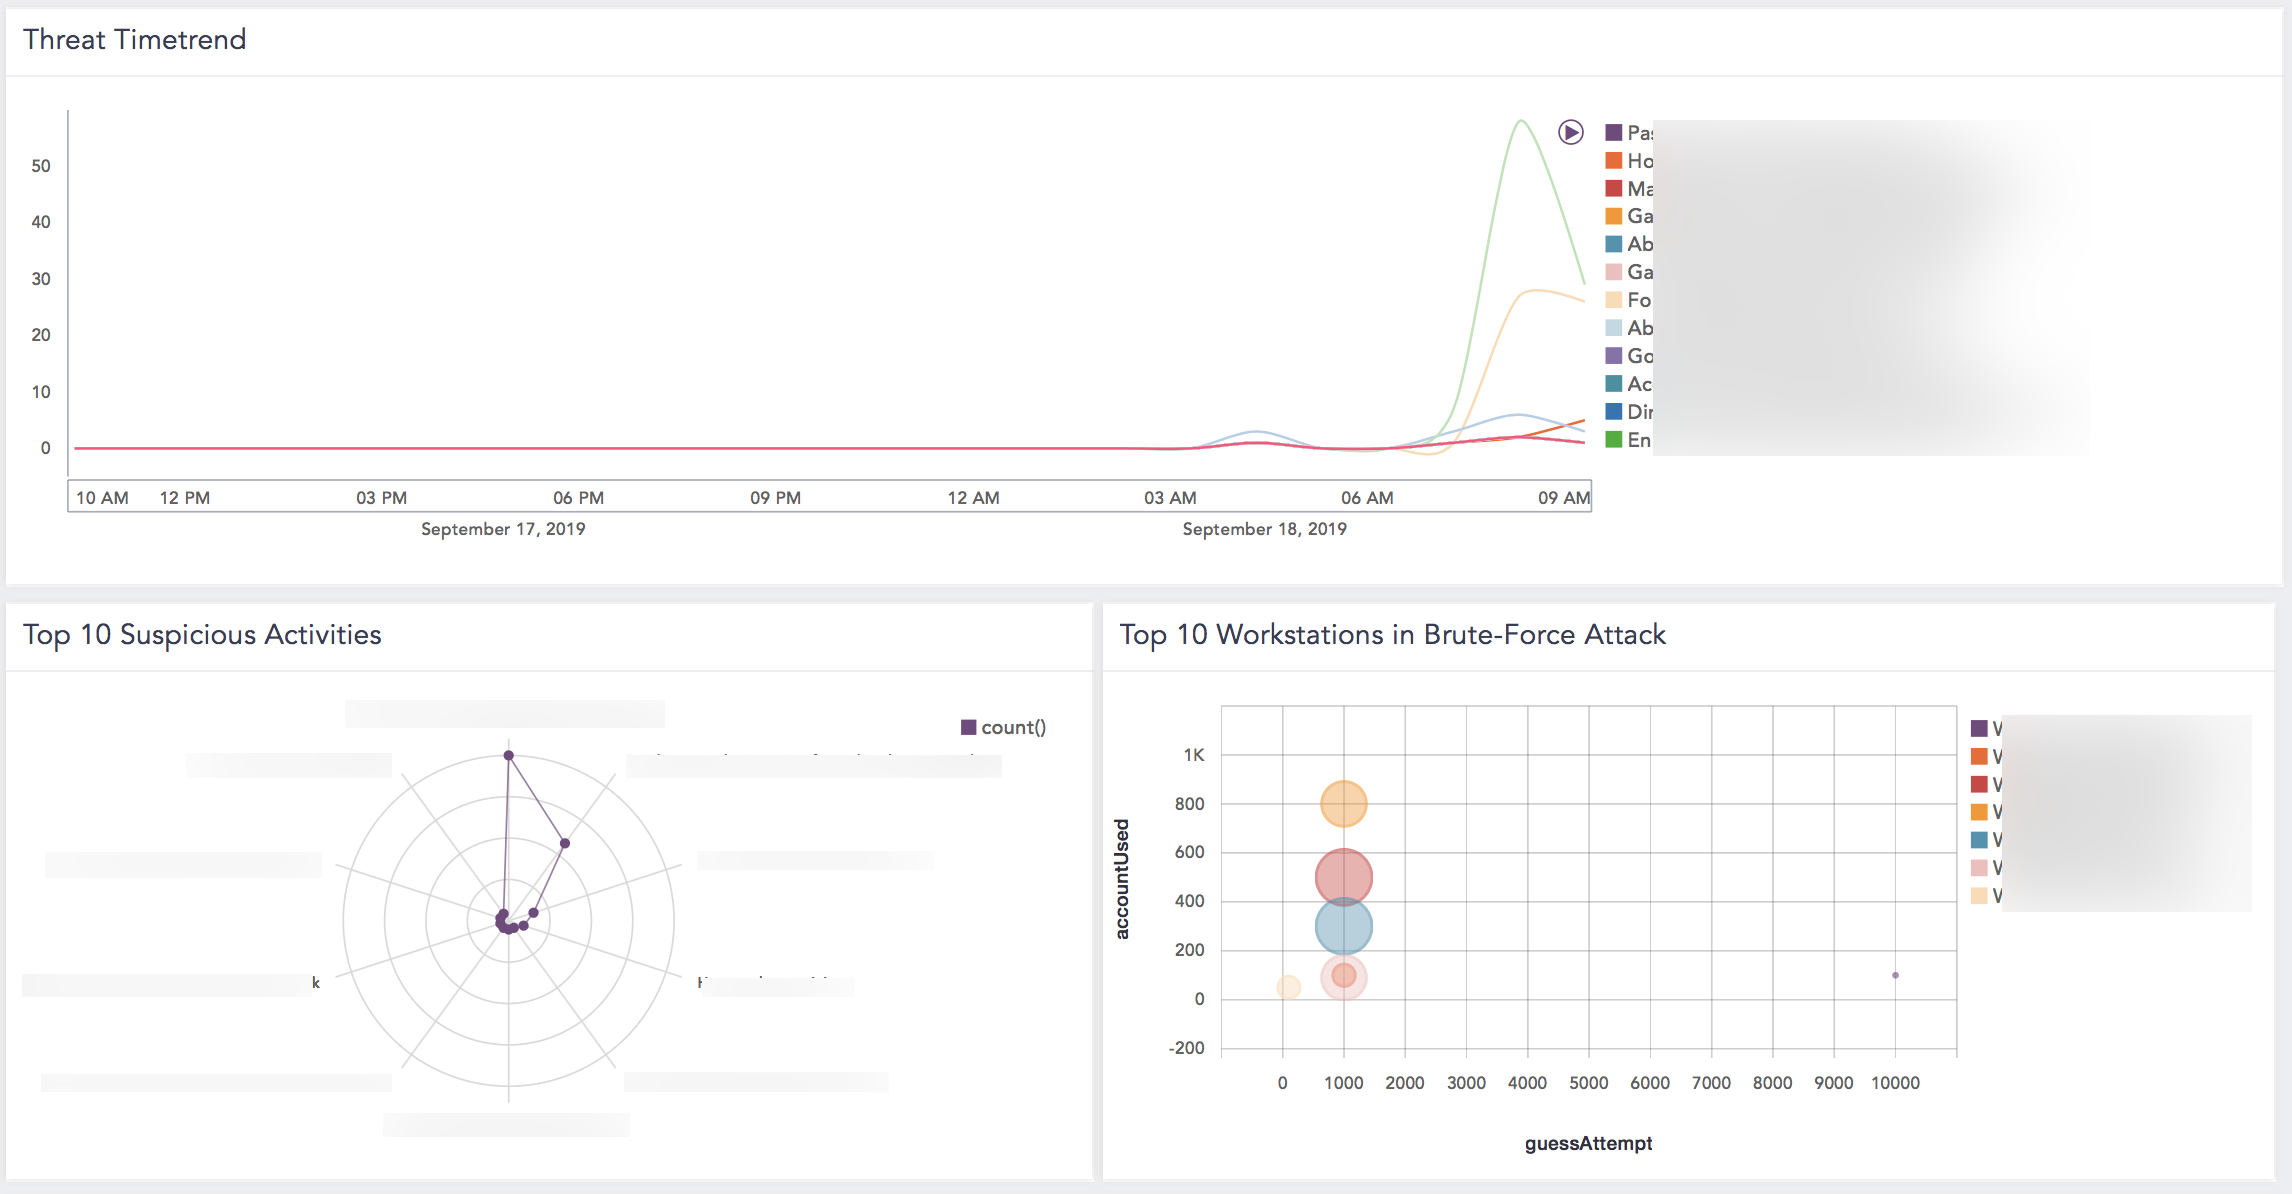Click the 'Top 10 Suspicious Activities' panel title

pyautogui.click(x=202, y=635)
